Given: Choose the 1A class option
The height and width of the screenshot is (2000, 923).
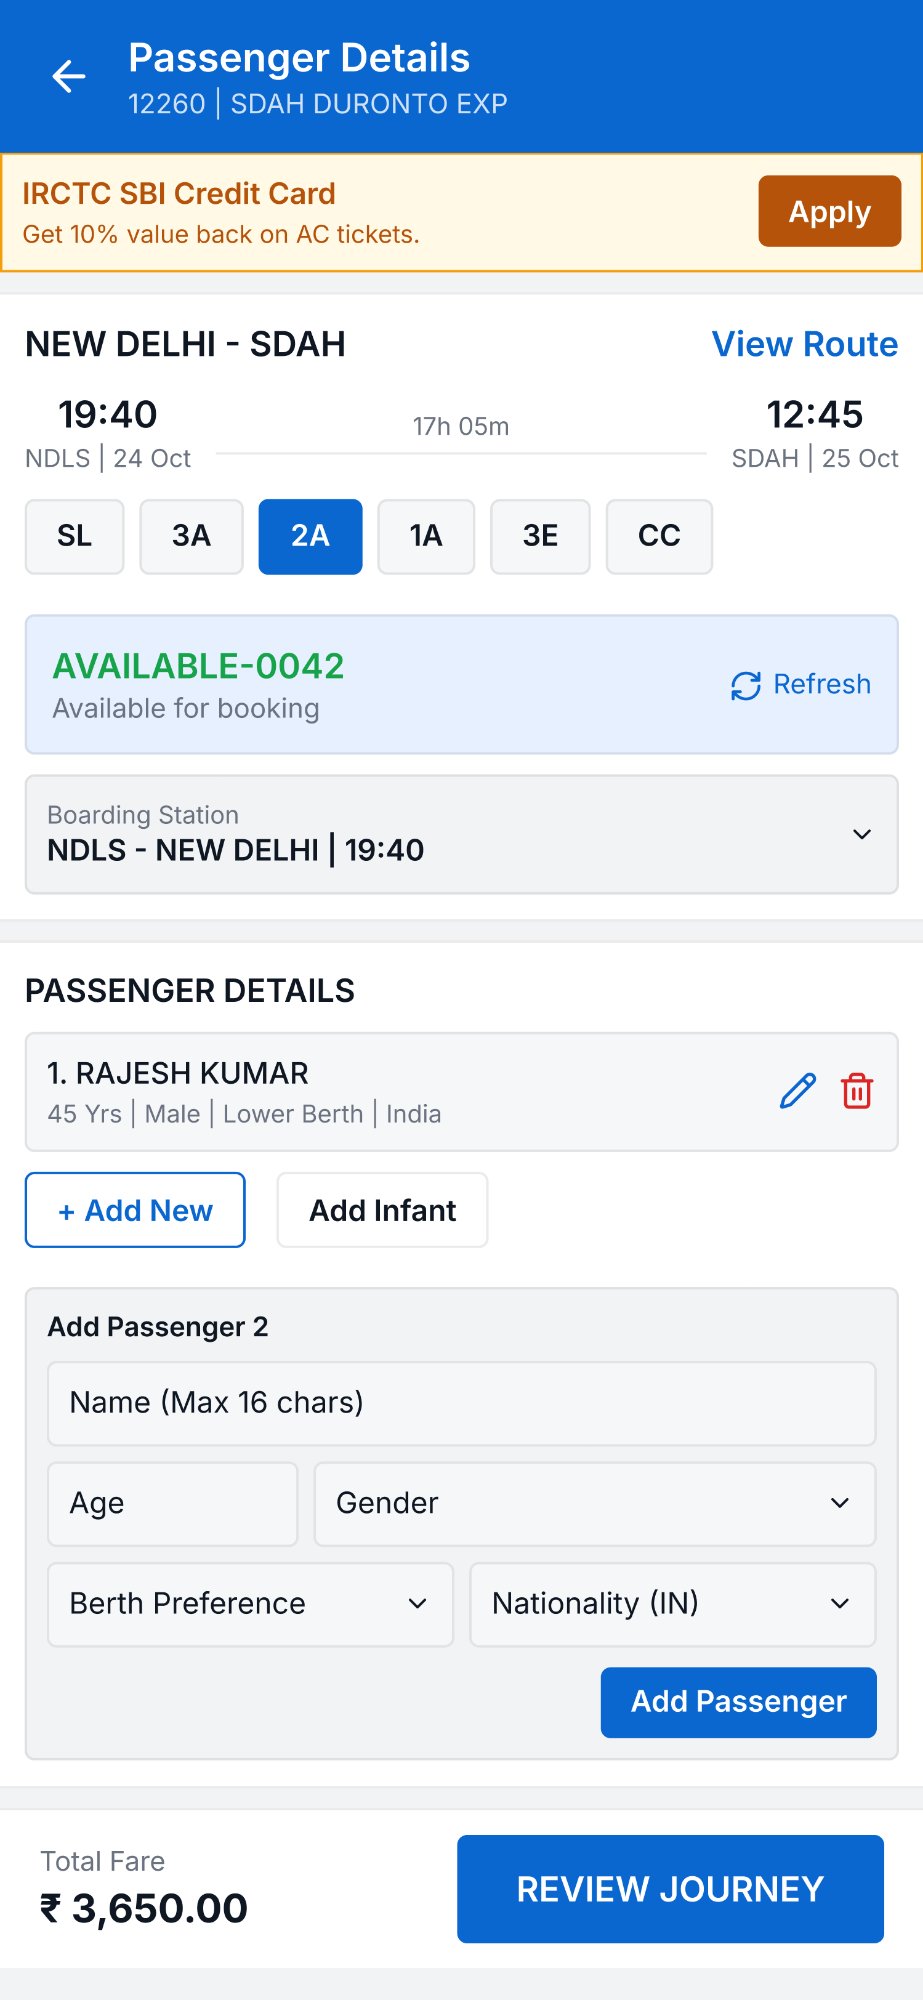Looking at the screenshot, I should (x=426, y=536).
